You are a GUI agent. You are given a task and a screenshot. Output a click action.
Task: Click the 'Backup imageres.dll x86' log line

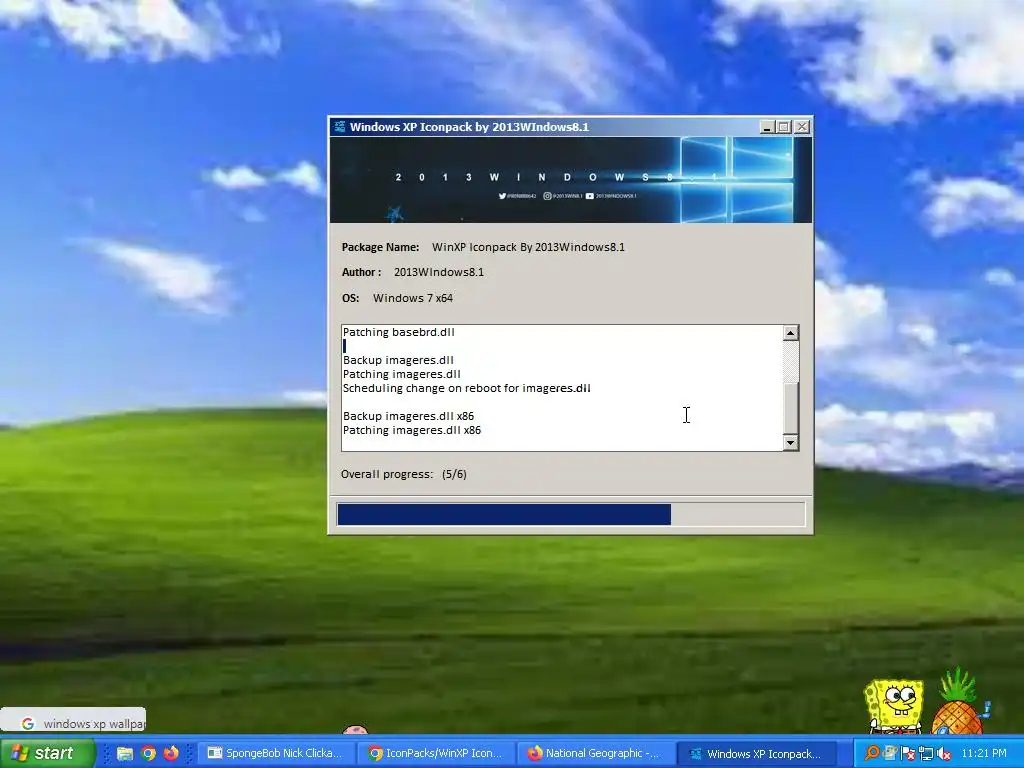pyautogui.click(x=408, y=416)
